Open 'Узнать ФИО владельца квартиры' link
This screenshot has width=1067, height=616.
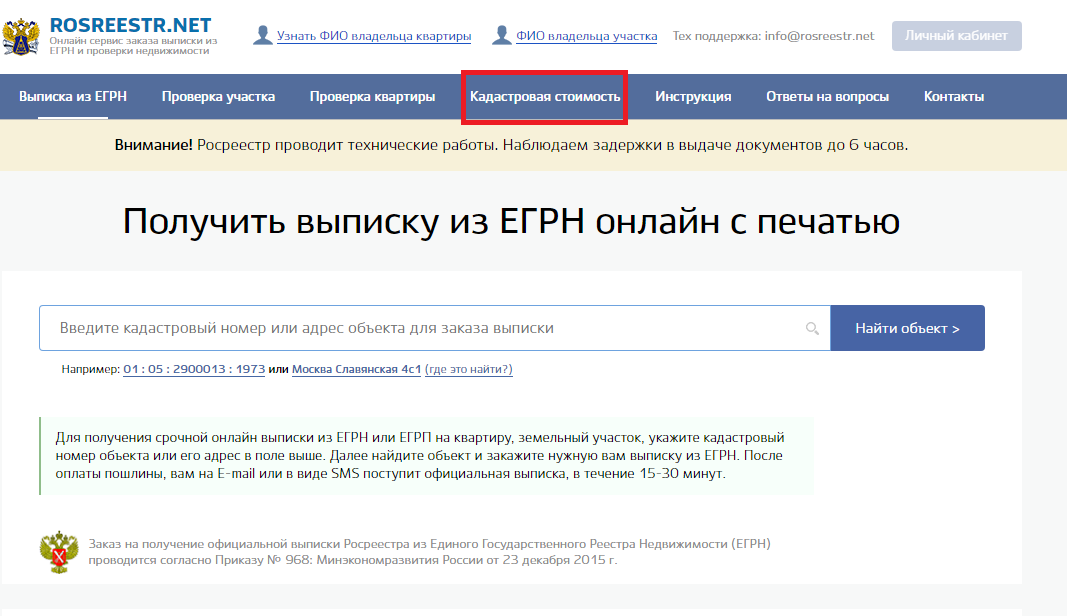click(373, 36)
